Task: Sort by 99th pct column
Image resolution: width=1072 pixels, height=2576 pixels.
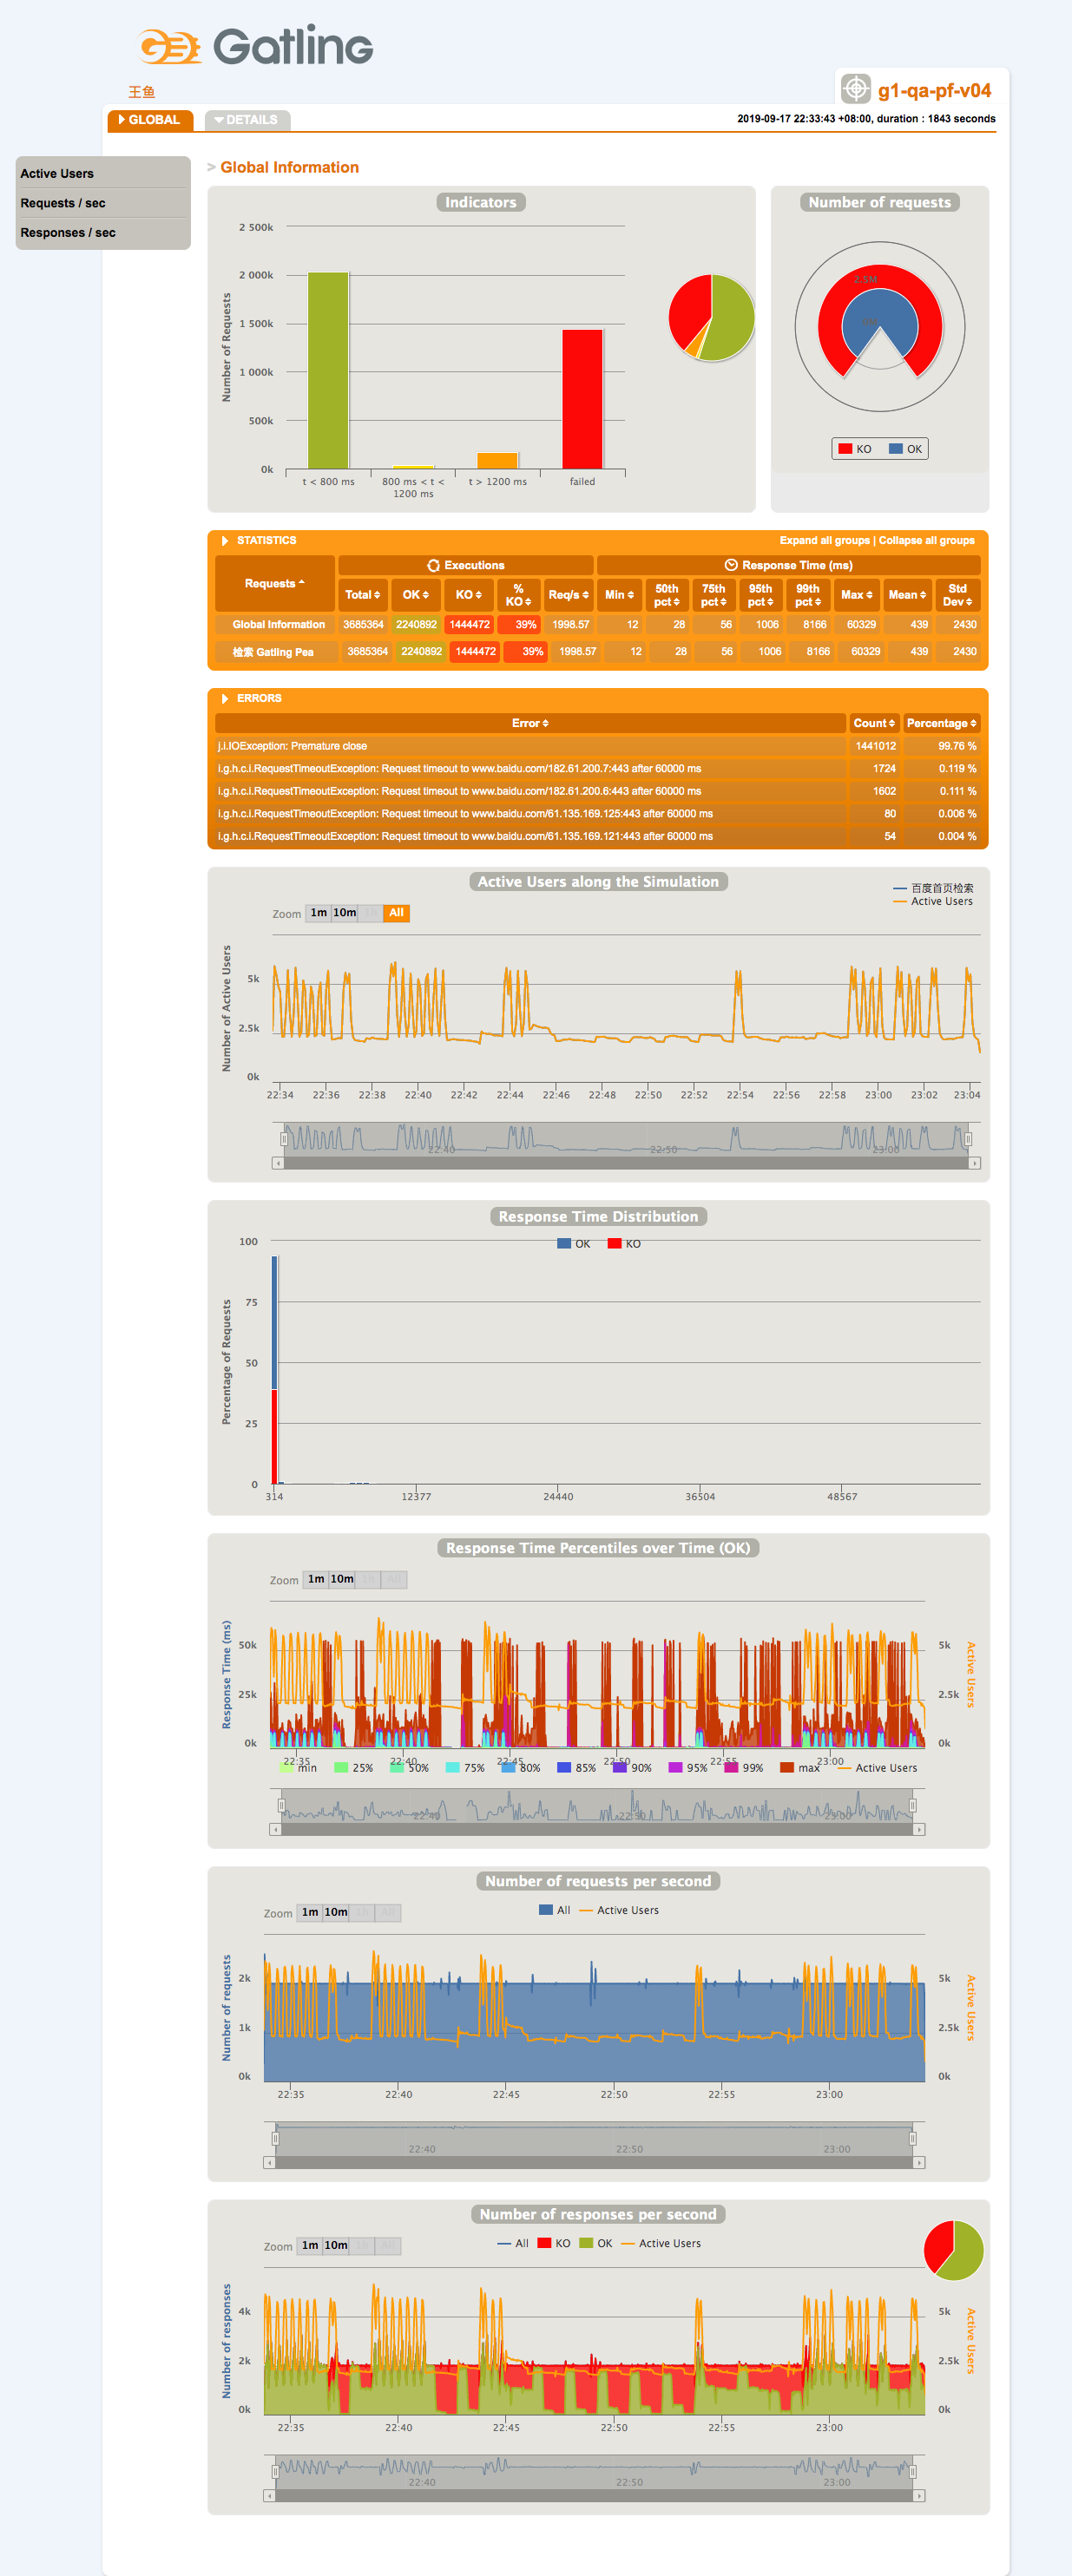Action: [808, 595]
